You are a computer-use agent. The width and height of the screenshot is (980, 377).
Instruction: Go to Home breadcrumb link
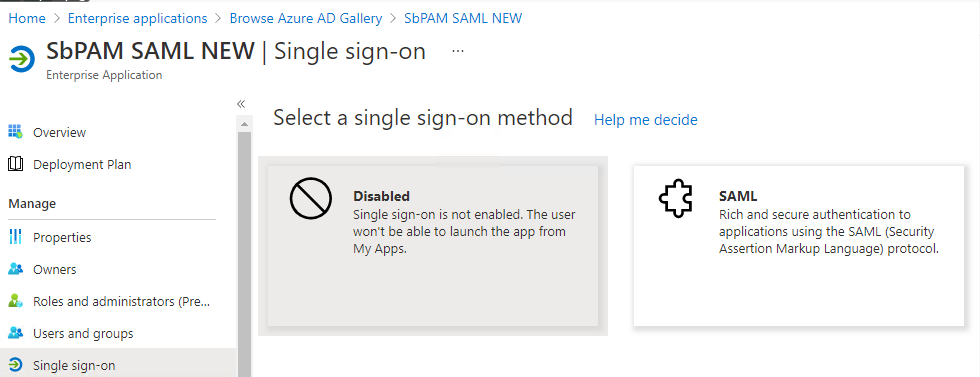(x=27, y=18)
